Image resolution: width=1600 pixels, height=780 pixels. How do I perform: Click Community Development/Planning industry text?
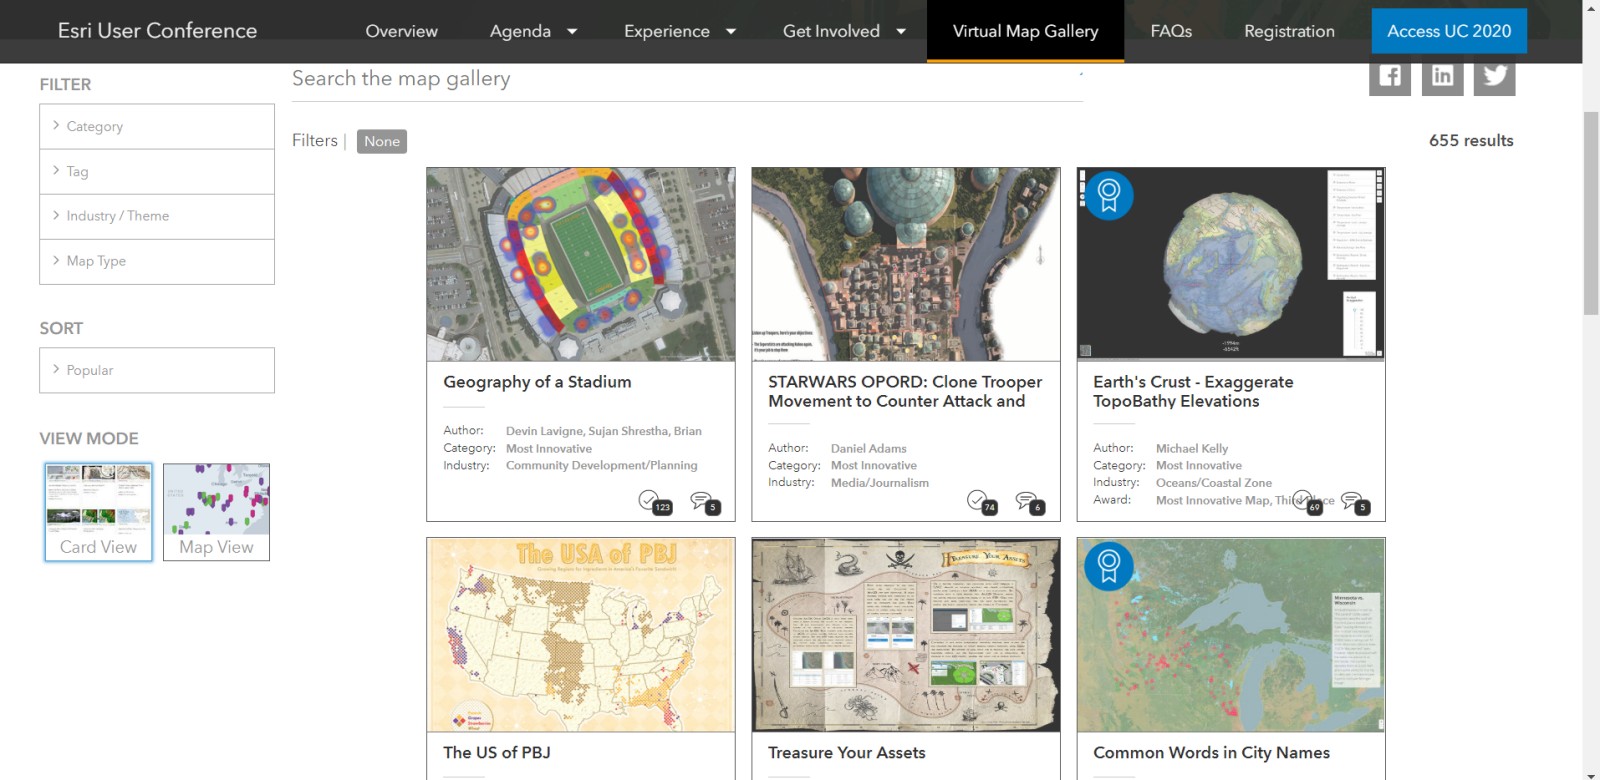pyautogui.click(x=601, y=465)
